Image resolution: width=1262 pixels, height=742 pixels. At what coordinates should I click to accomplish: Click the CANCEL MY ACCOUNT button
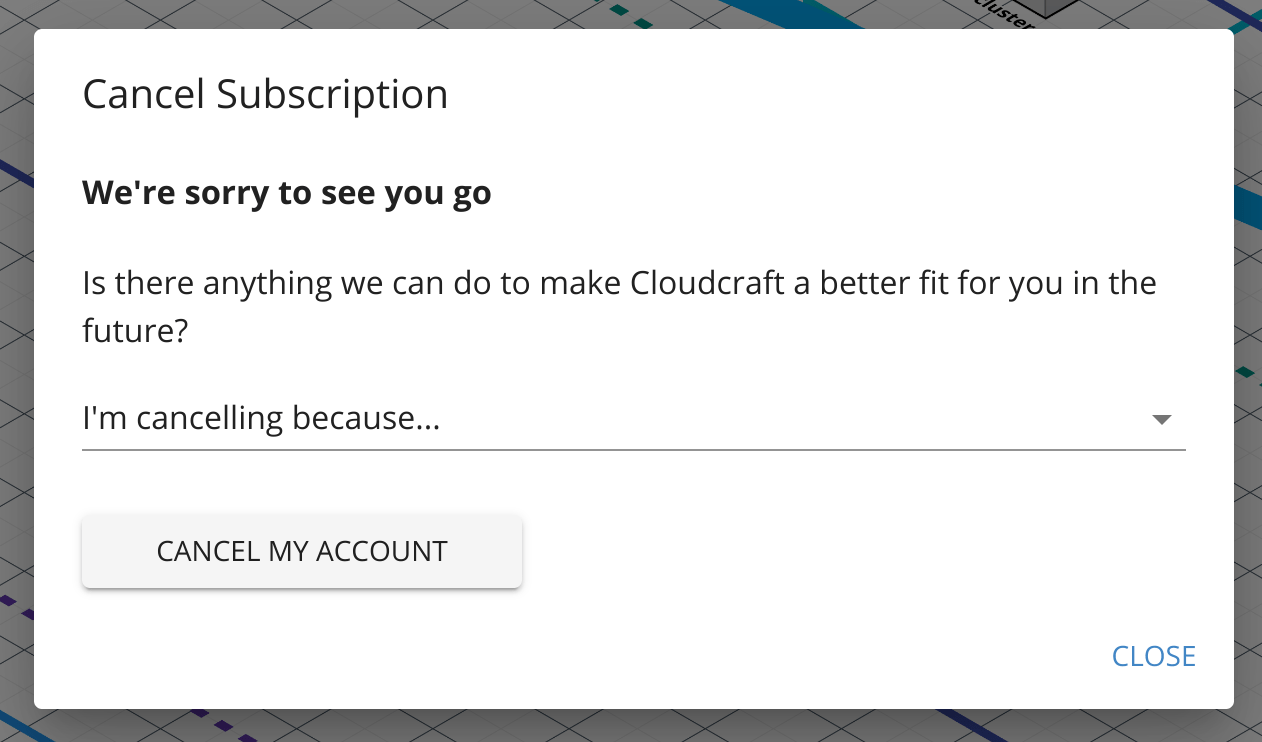[302, 551]
